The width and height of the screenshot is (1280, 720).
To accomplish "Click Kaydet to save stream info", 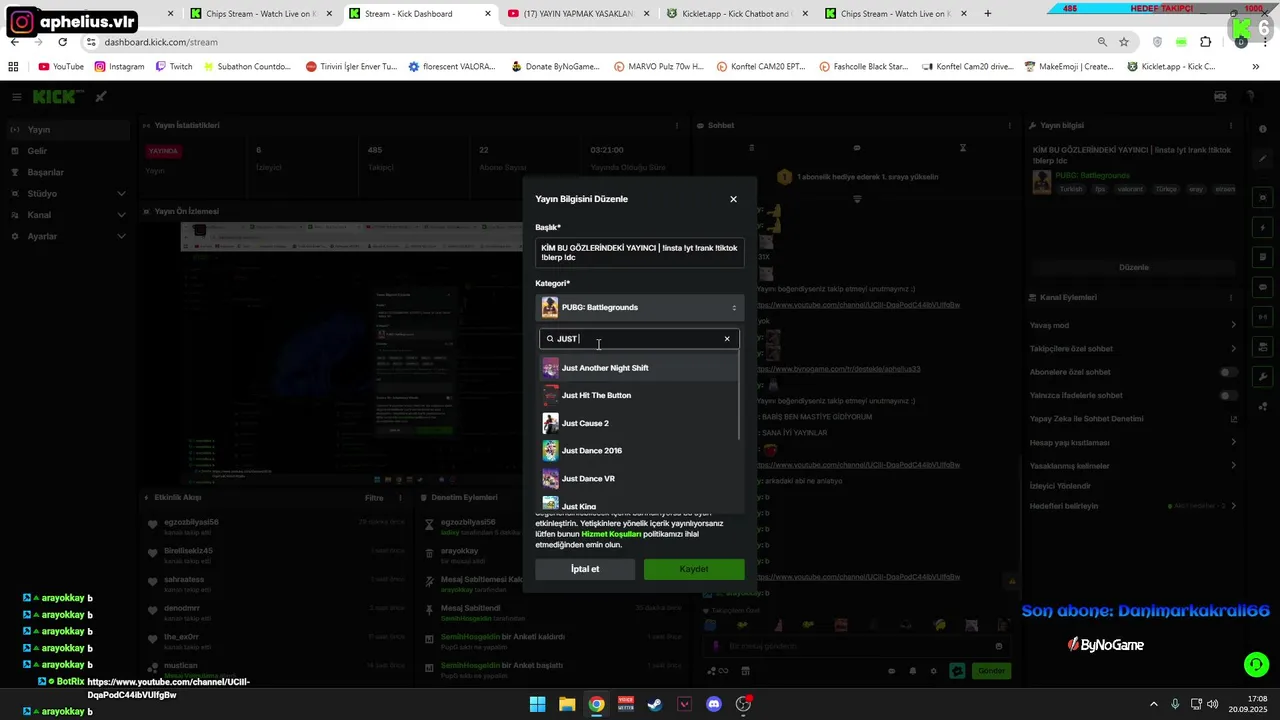I will (694, 569).
